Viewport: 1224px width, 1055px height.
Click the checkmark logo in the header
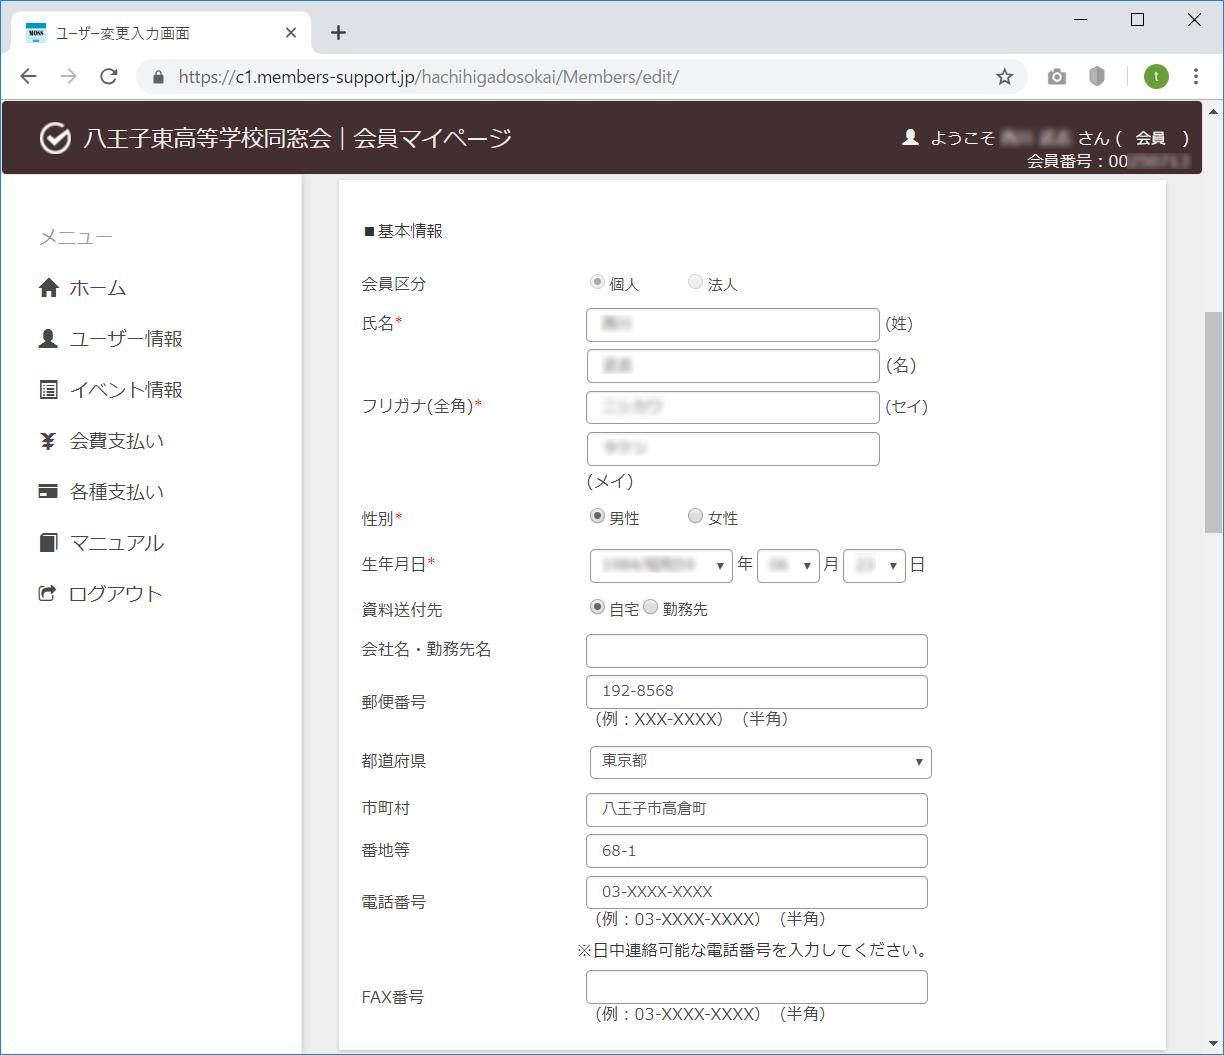55,138
